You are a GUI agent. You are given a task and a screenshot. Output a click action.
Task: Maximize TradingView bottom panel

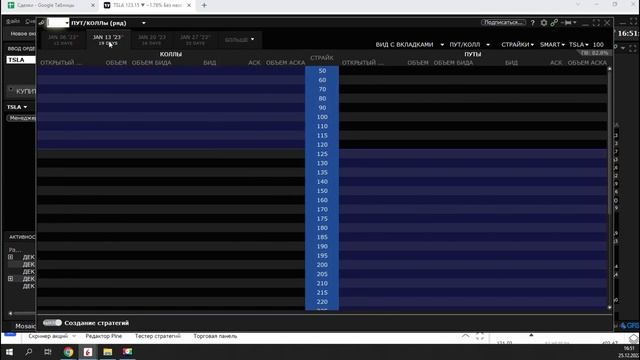480,336
